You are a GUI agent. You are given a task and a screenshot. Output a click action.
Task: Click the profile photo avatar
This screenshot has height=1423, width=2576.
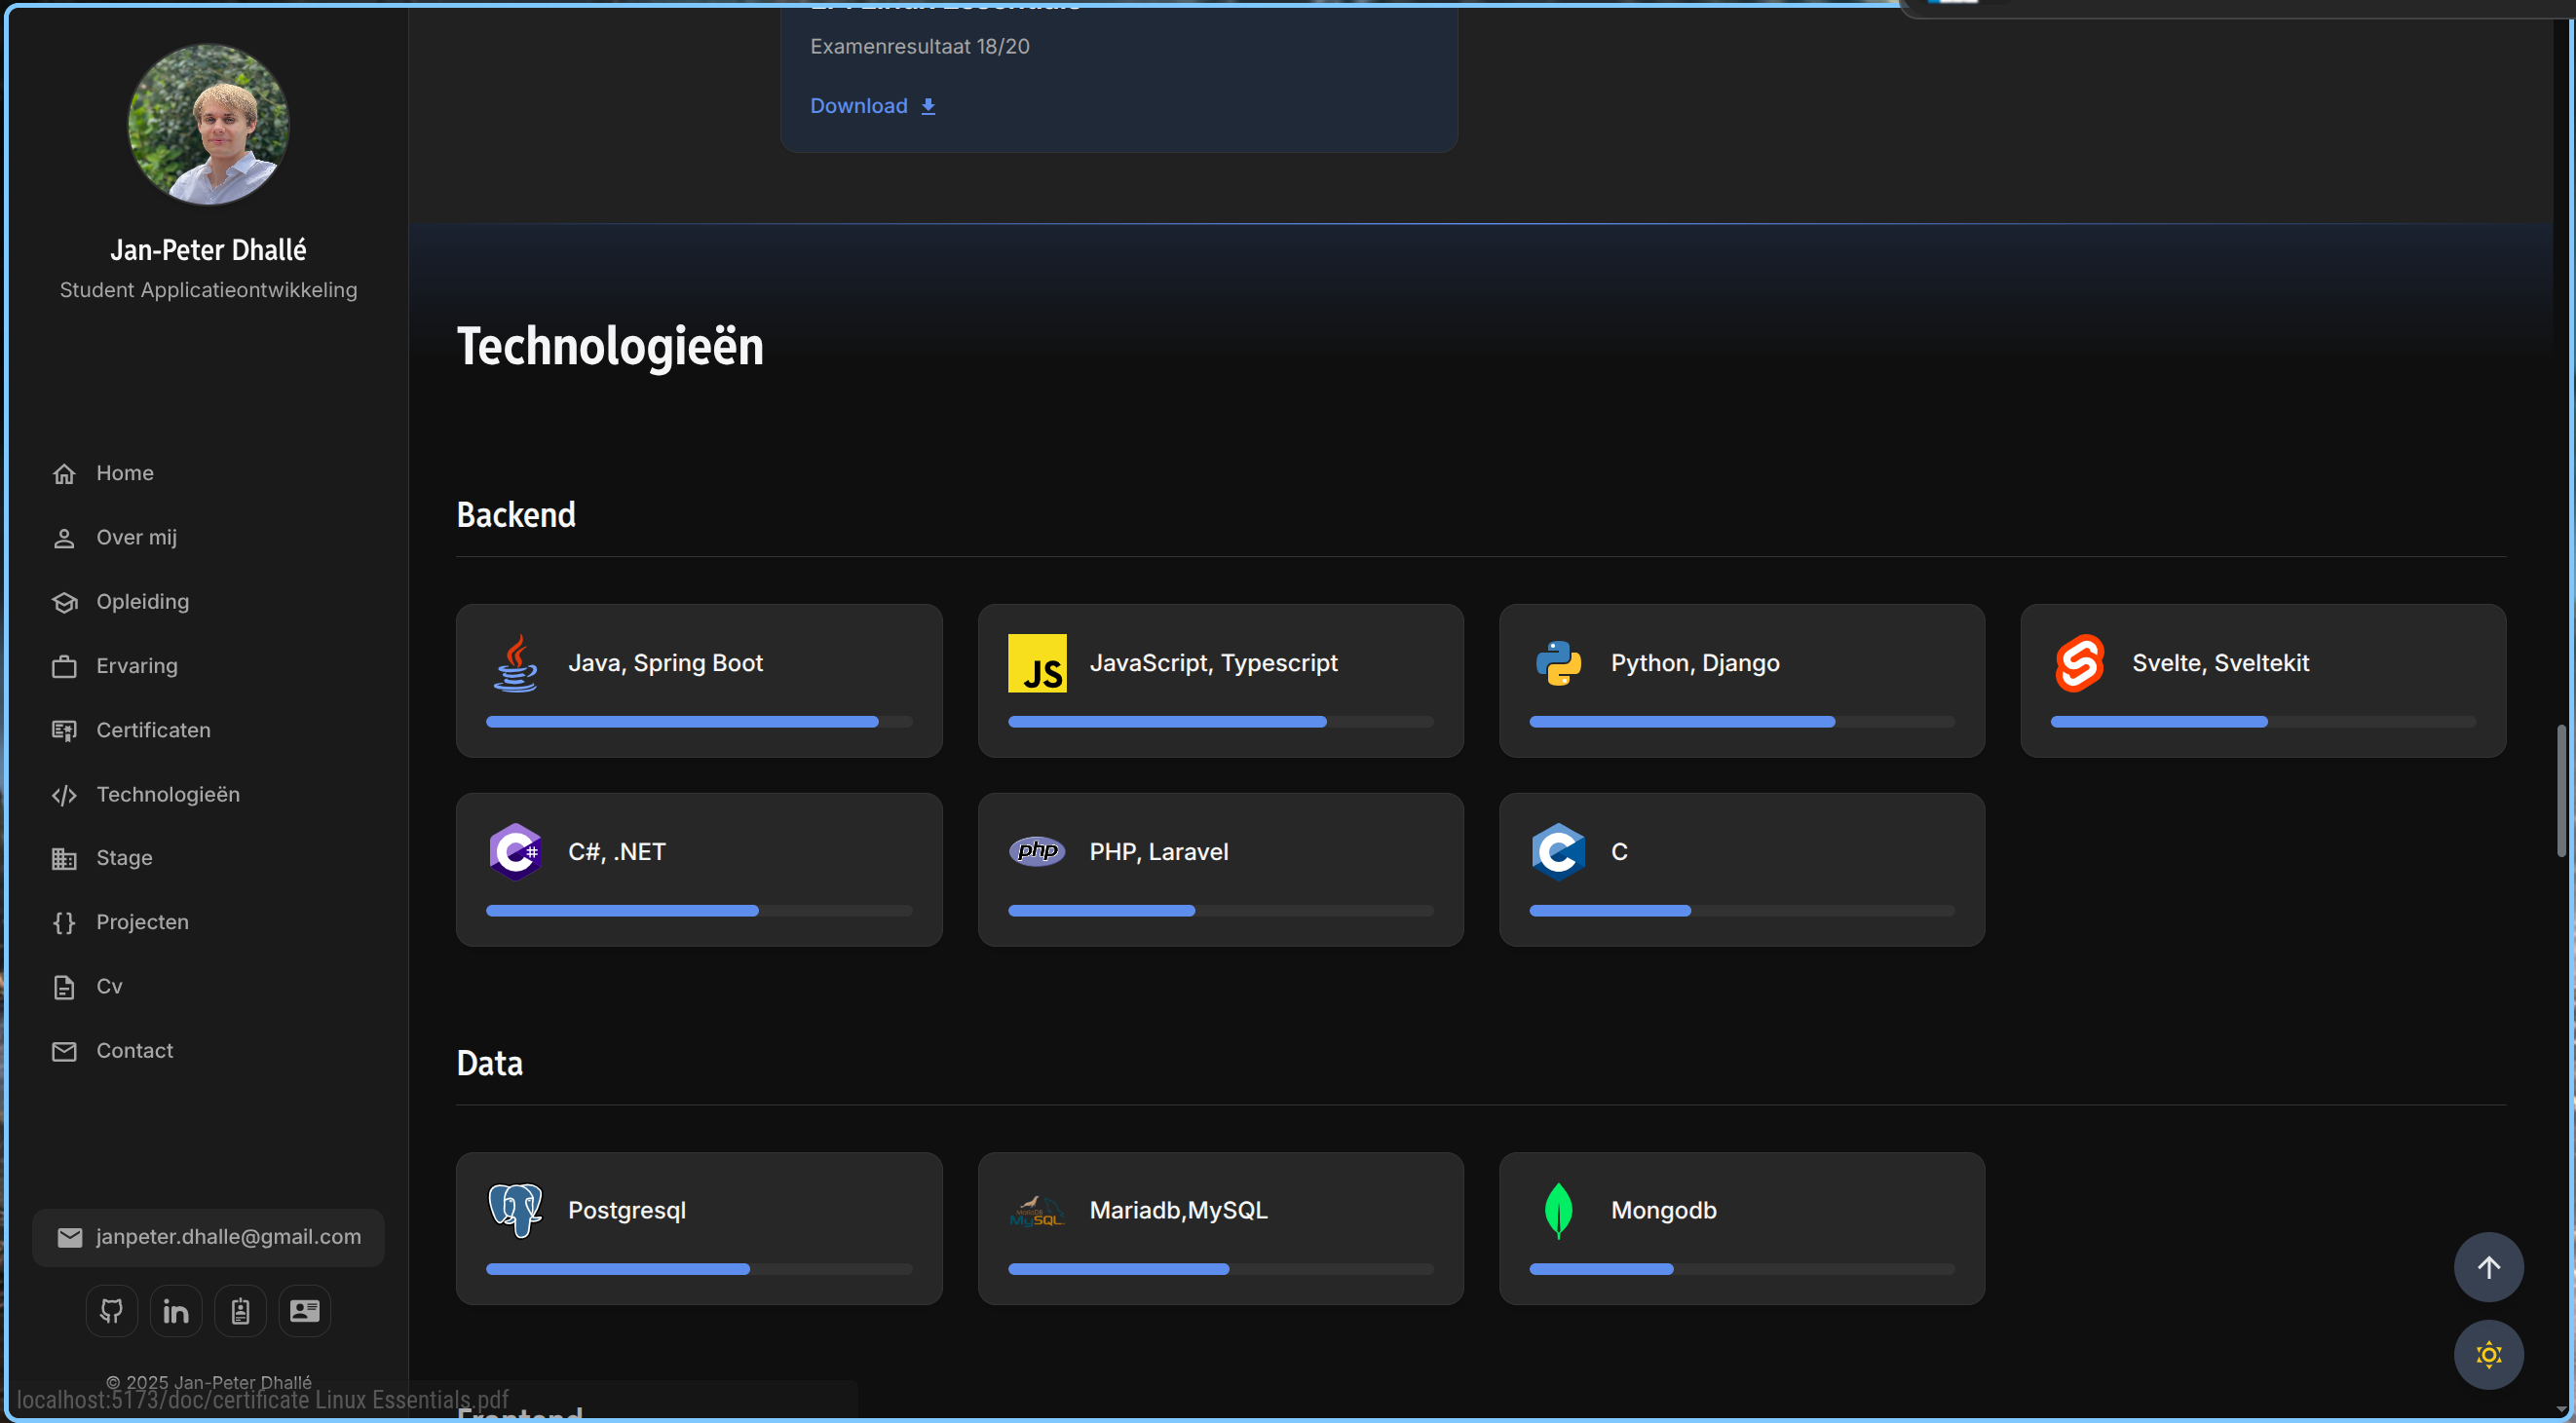click(x=208, y=124)
